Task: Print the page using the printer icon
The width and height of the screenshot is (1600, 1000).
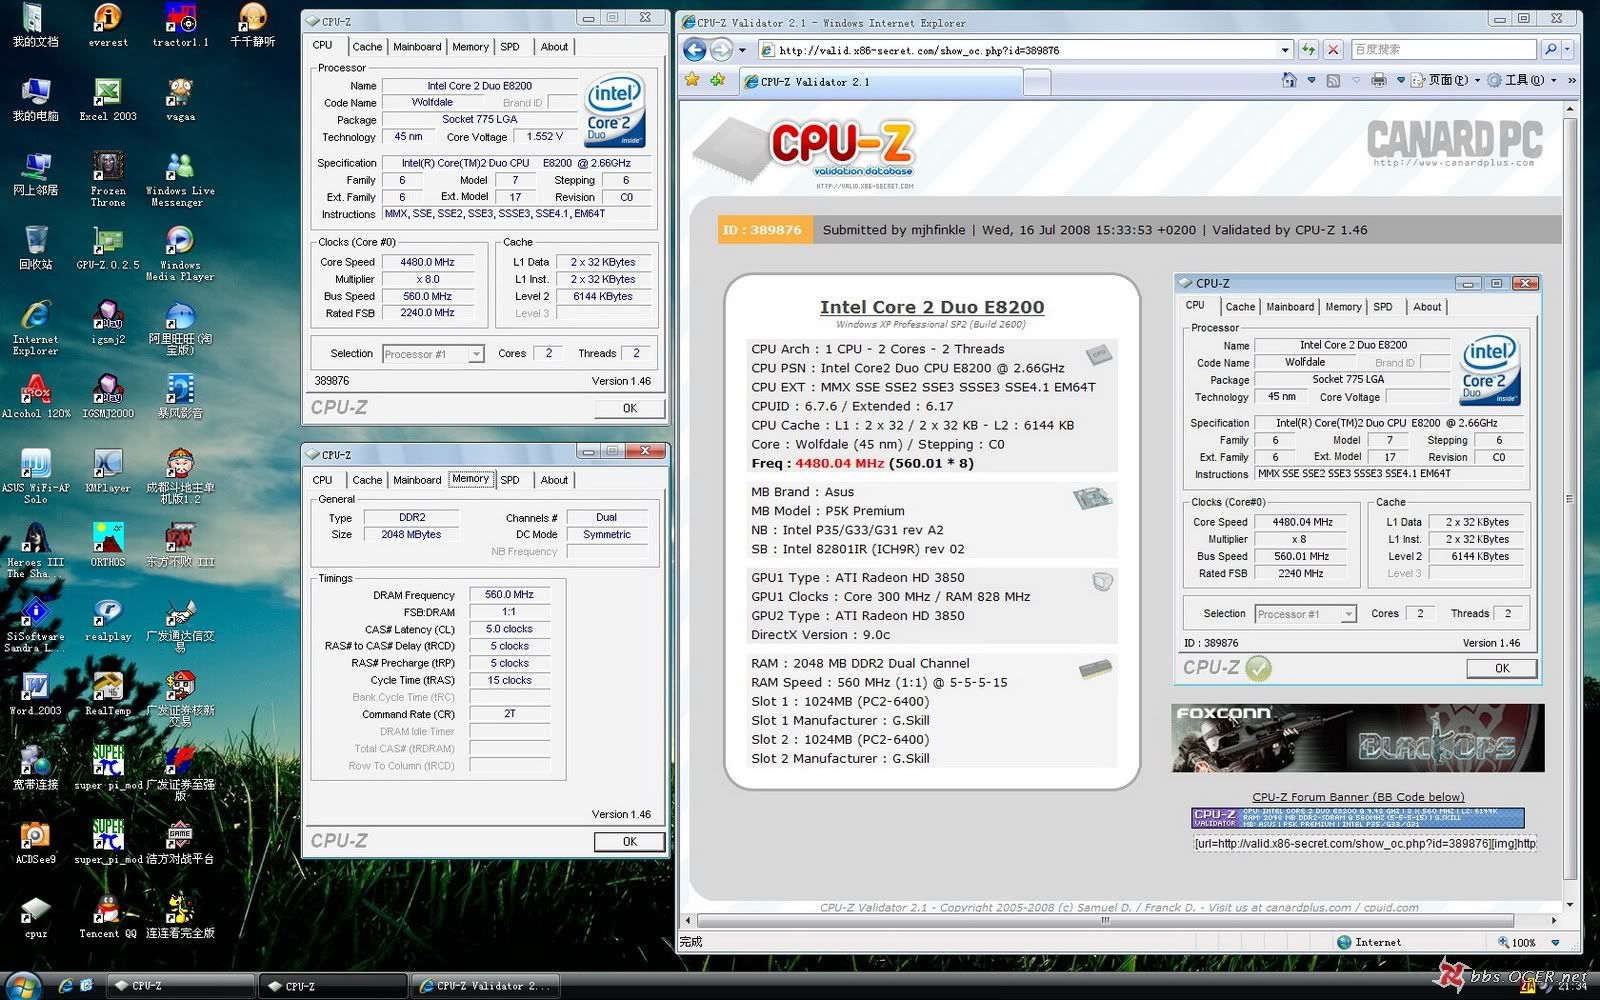Action: click(x=1379, y=80)
